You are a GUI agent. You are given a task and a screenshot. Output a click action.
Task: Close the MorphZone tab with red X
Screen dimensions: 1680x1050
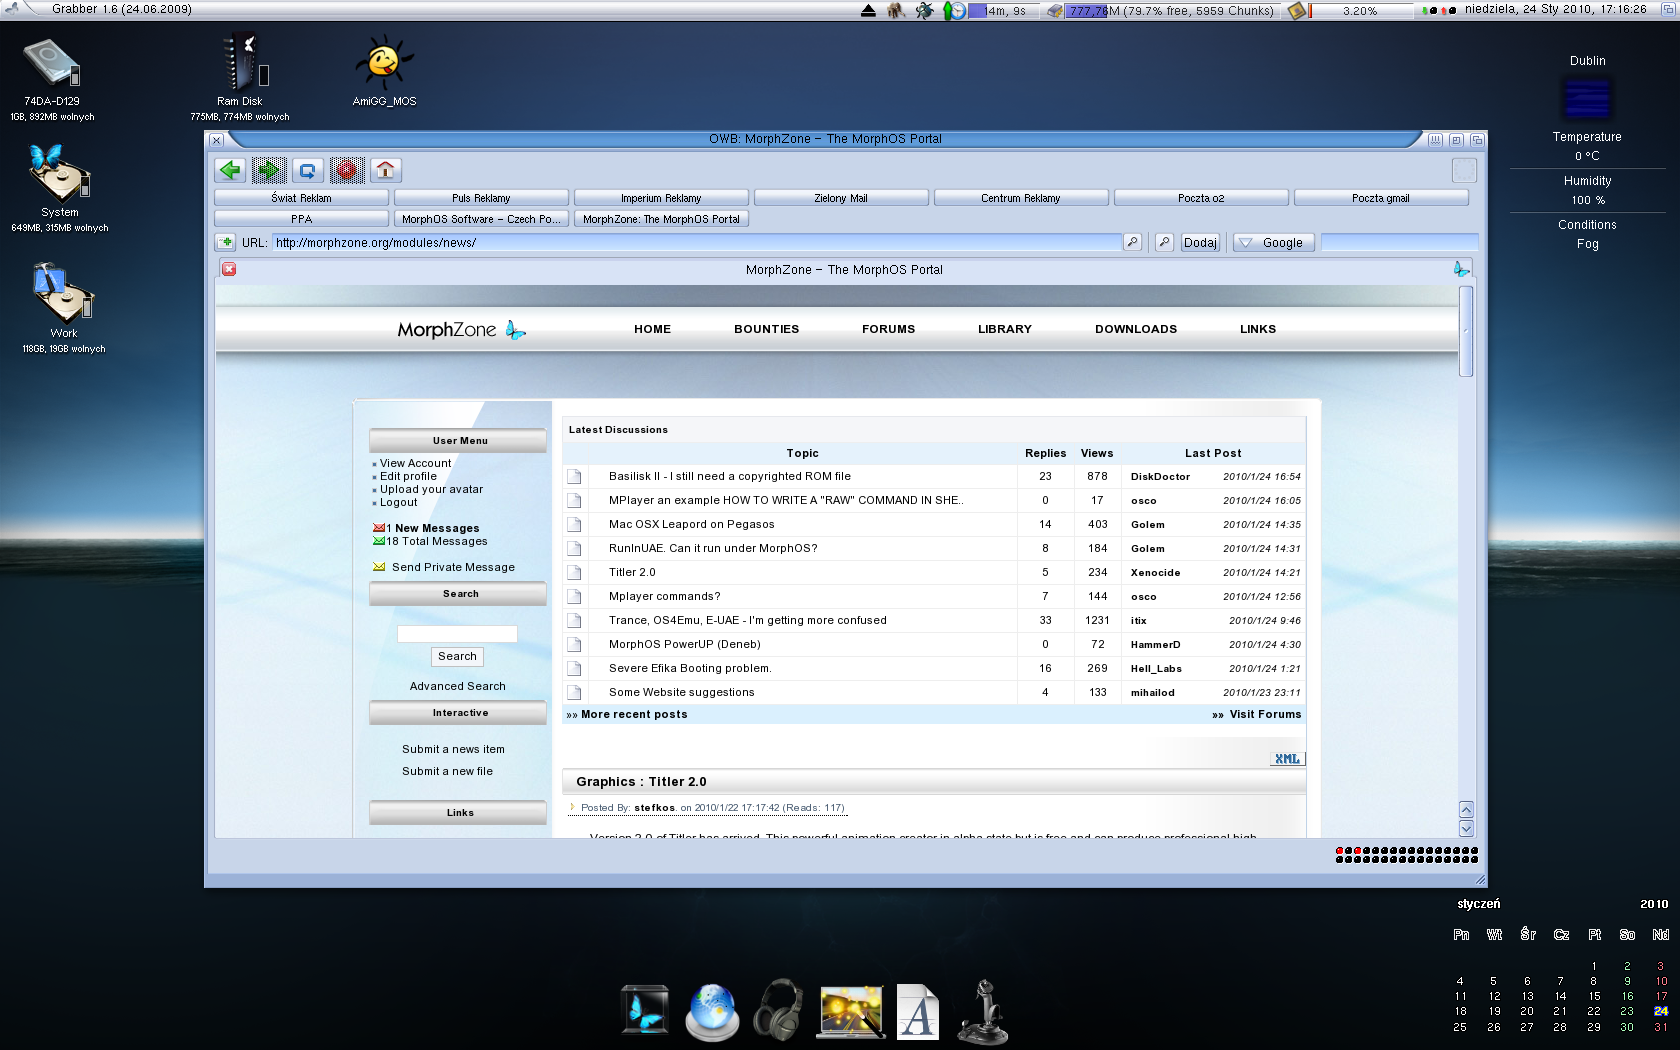coord(229,269)
